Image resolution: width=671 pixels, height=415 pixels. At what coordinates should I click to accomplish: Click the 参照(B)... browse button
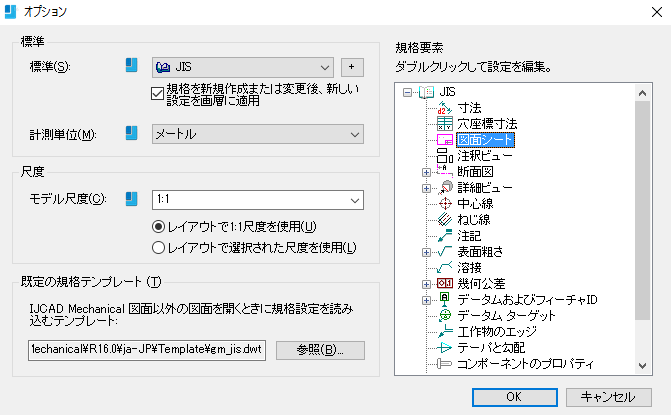click(x=320, y=350)
